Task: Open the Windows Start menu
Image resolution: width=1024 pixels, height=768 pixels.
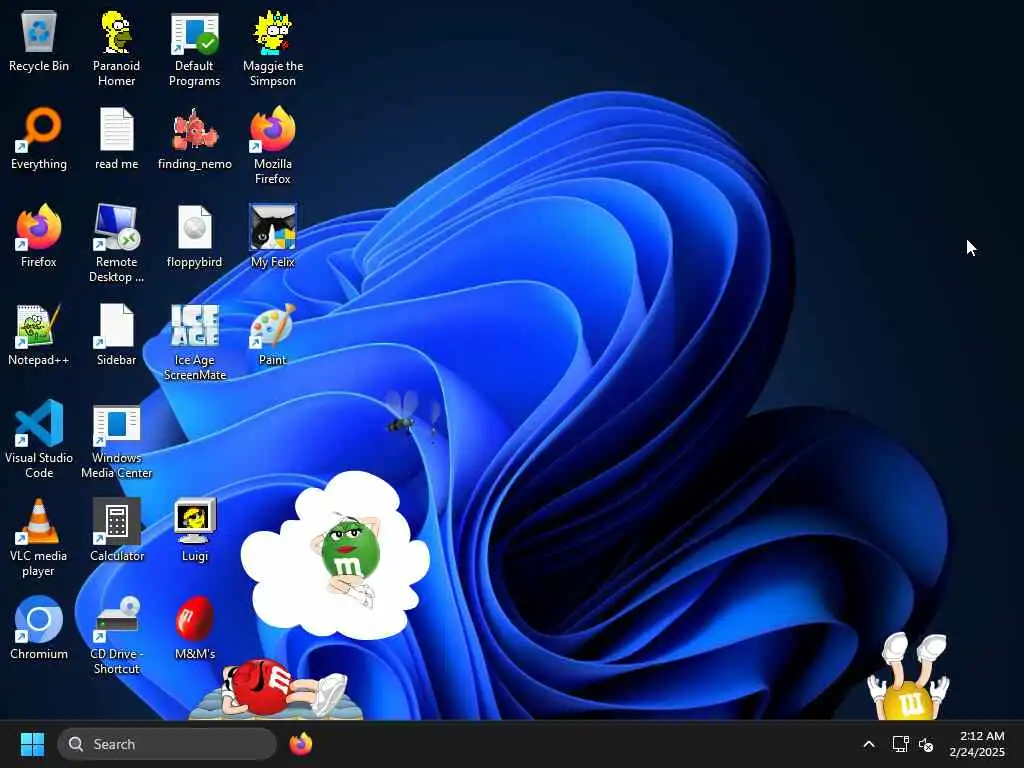Action: 32,744
